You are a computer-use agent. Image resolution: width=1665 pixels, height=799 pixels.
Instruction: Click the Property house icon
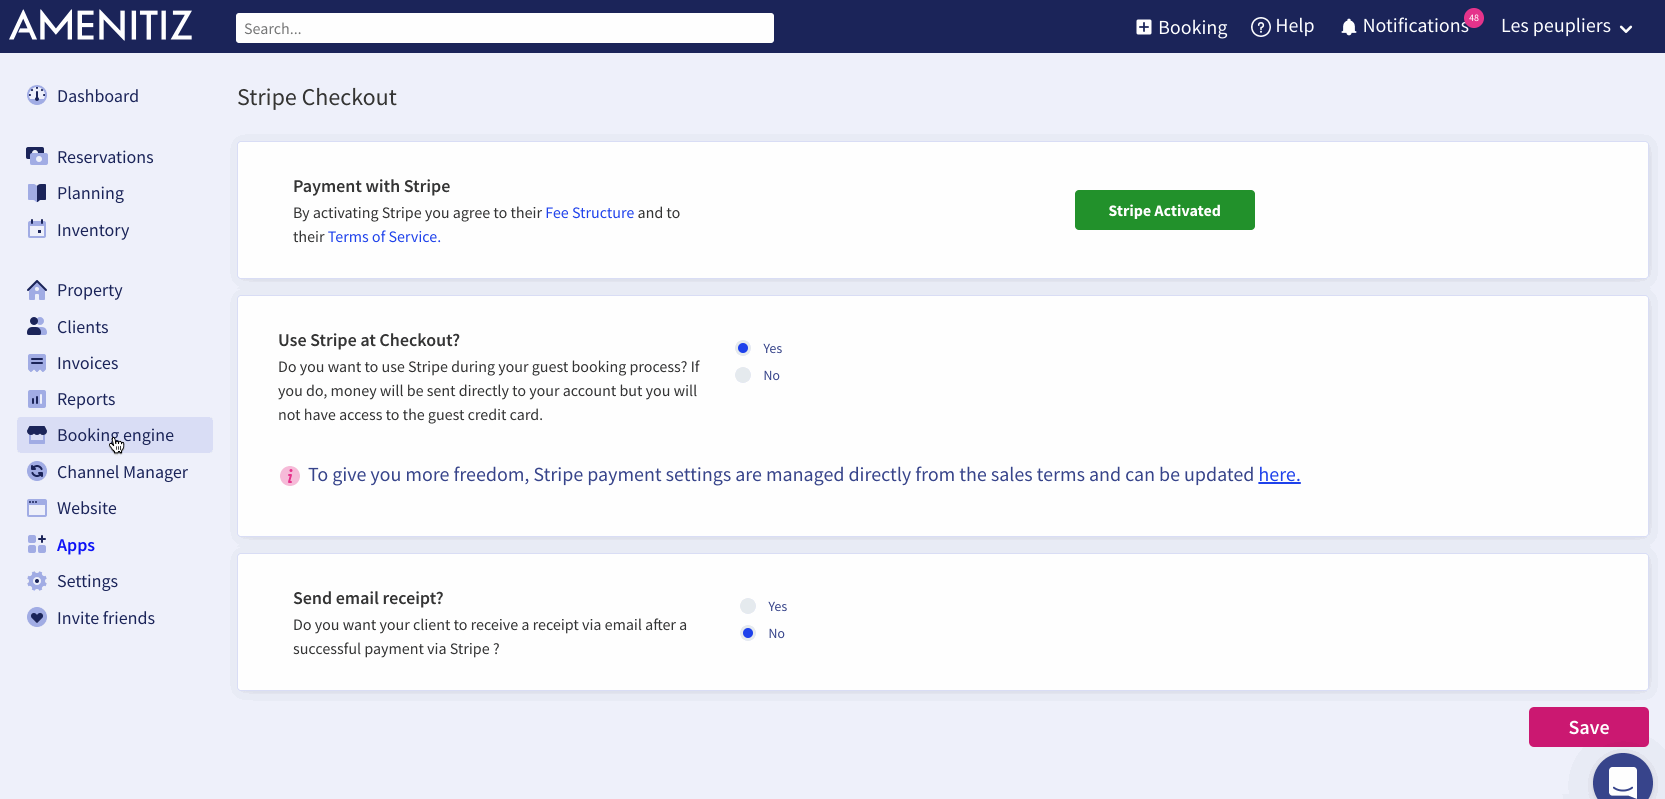point(37,290)
